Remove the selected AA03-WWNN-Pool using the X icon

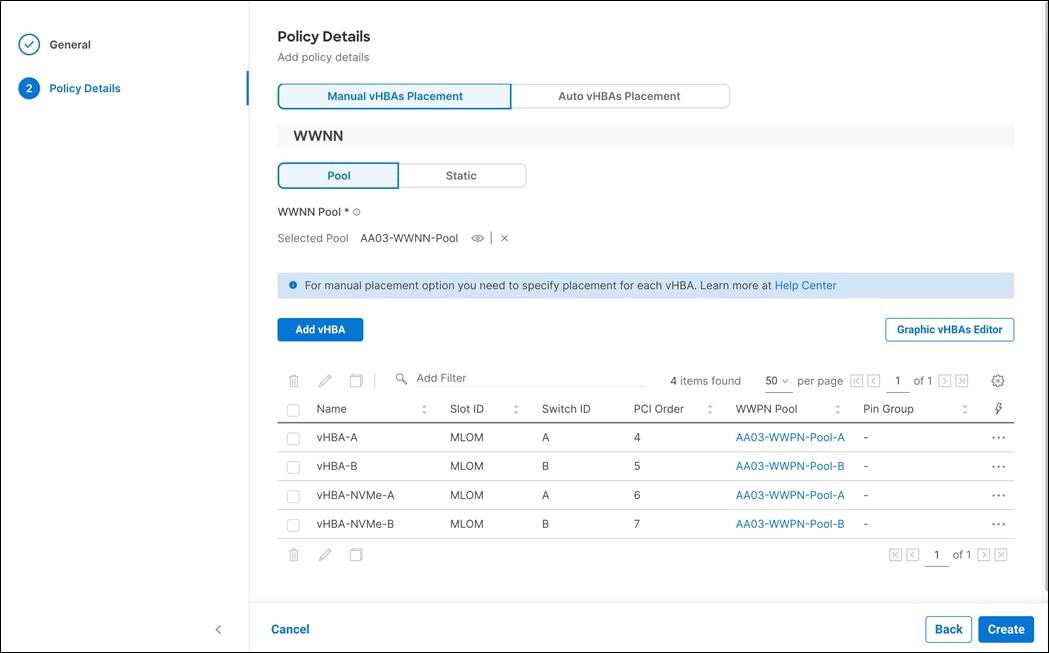(x=504, y=238)
